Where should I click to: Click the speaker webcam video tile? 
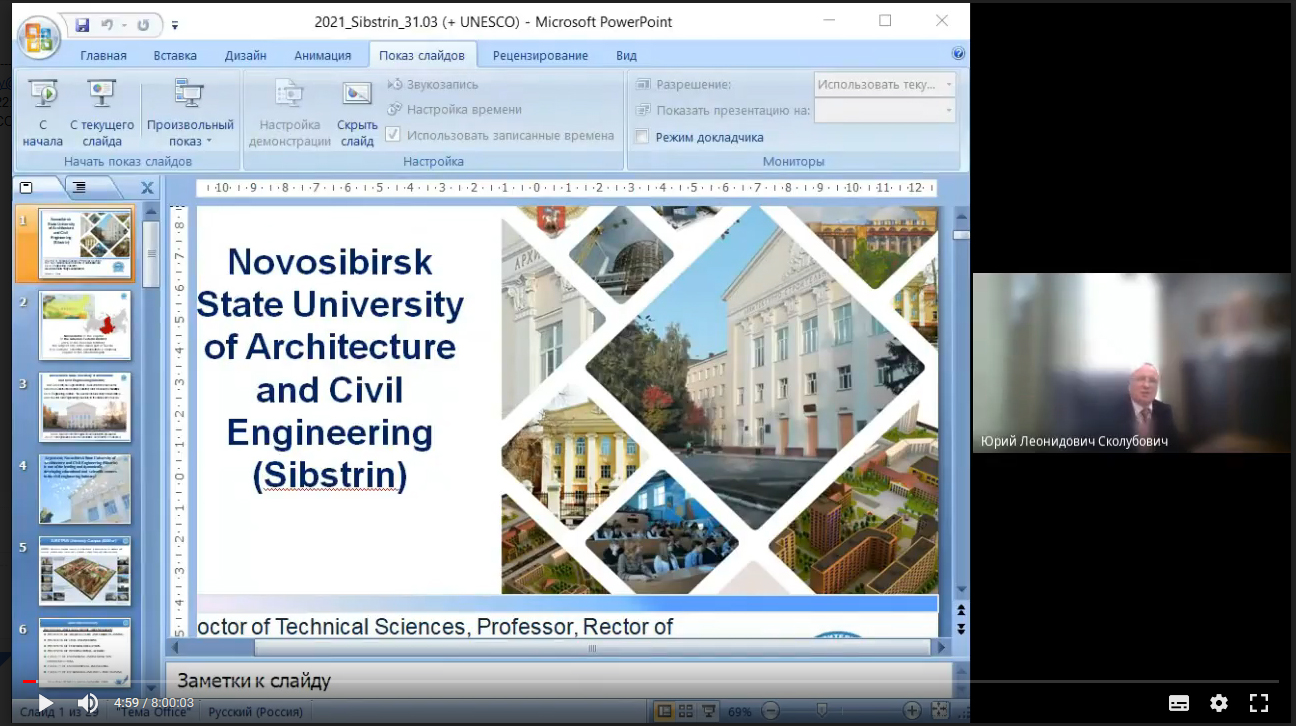click(x=1131, y=363)
